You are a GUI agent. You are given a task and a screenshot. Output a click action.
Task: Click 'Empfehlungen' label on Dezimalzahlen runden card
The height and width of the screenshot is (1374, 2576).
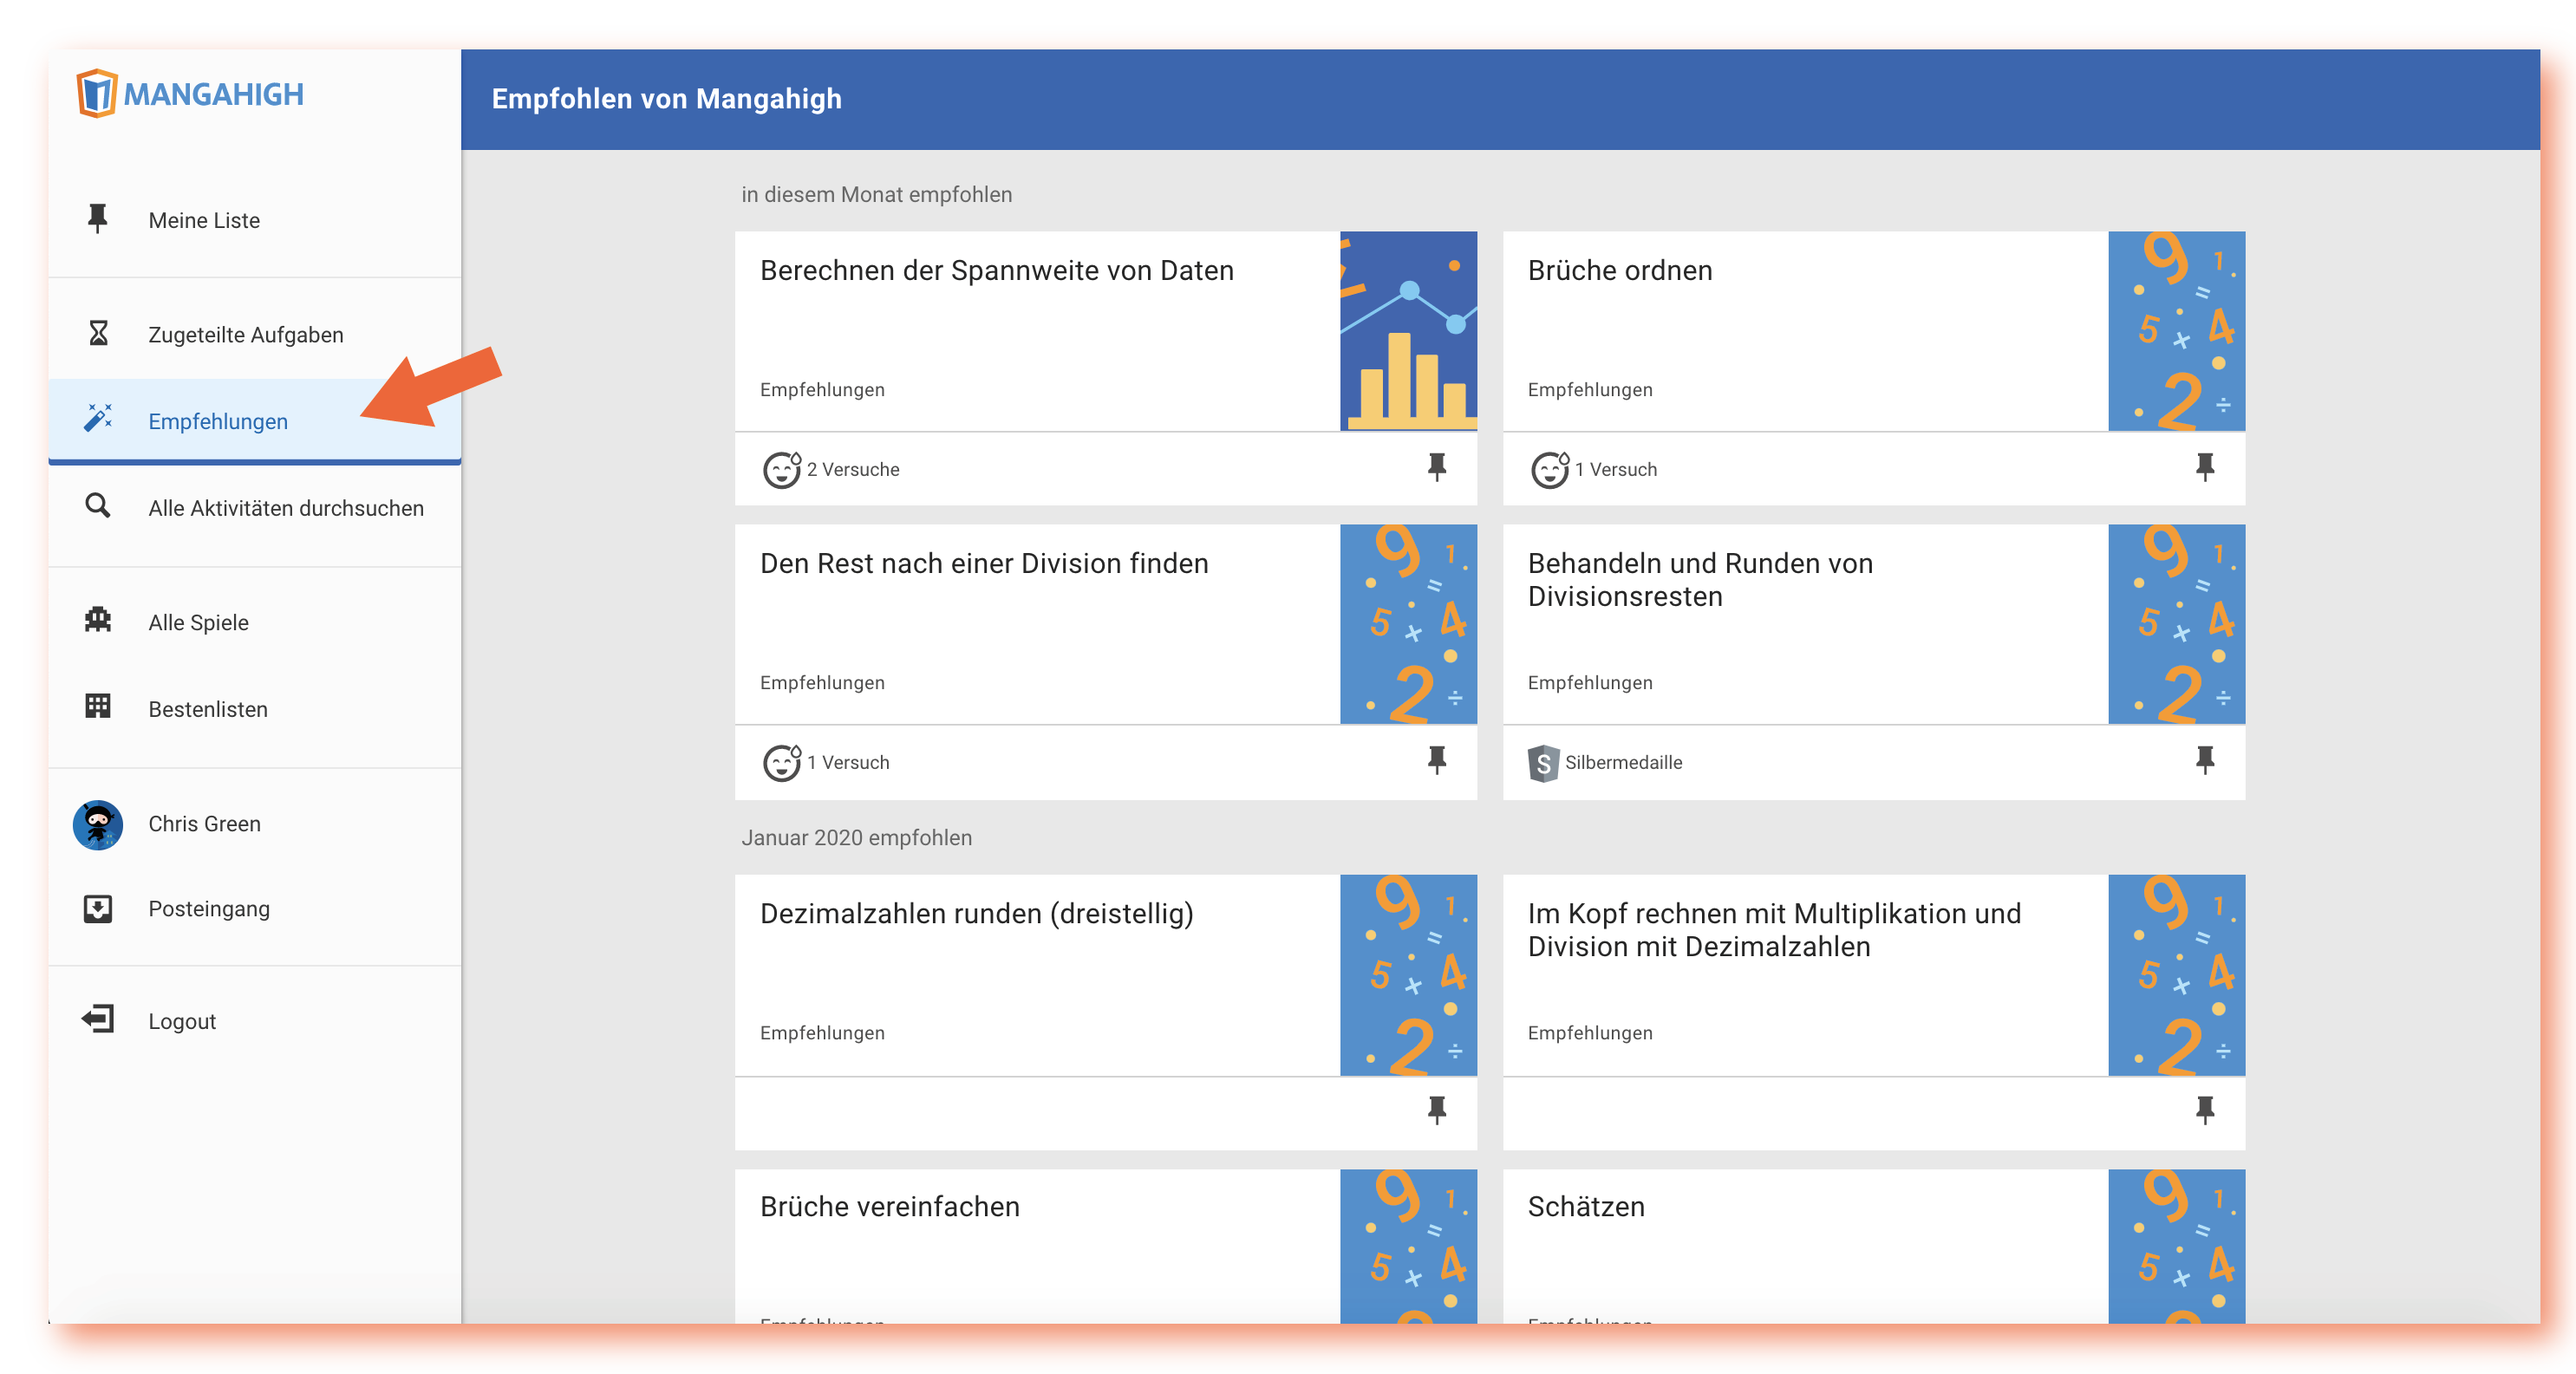[822, 1032]
